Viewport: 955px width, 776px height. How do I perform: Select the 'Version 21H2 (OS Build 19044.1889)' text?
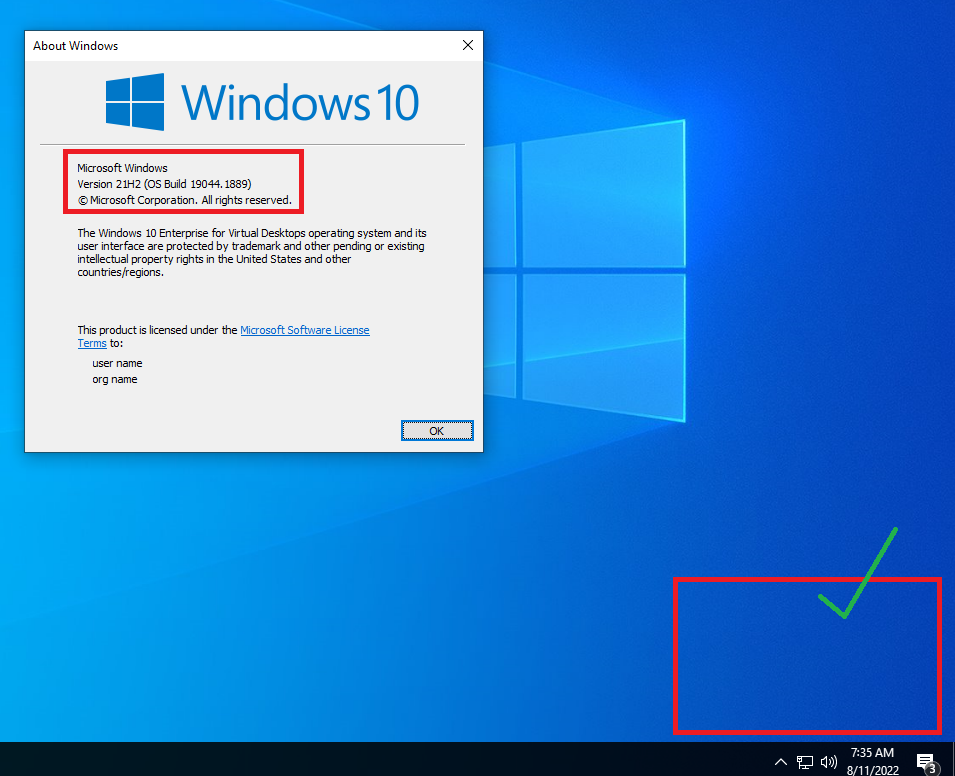point(164,184)
